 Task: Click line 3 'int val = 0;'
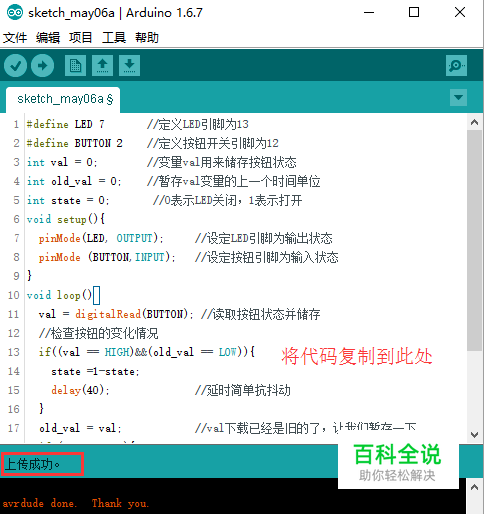click(x=62, y=162)
